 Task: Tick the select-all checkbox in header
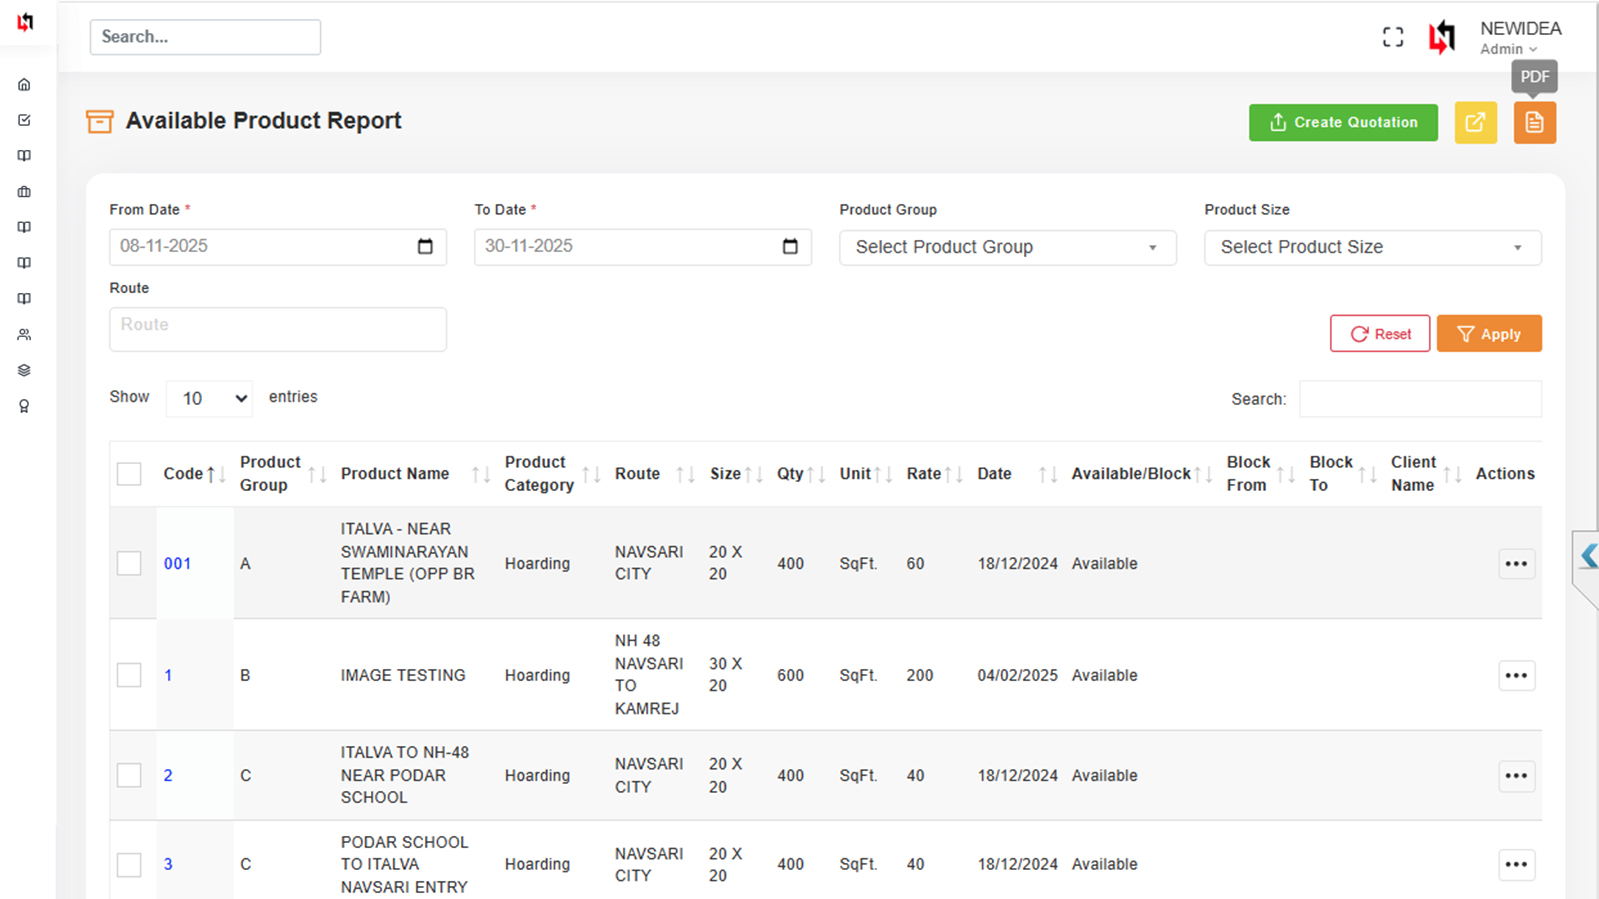[x=129, y=474]
